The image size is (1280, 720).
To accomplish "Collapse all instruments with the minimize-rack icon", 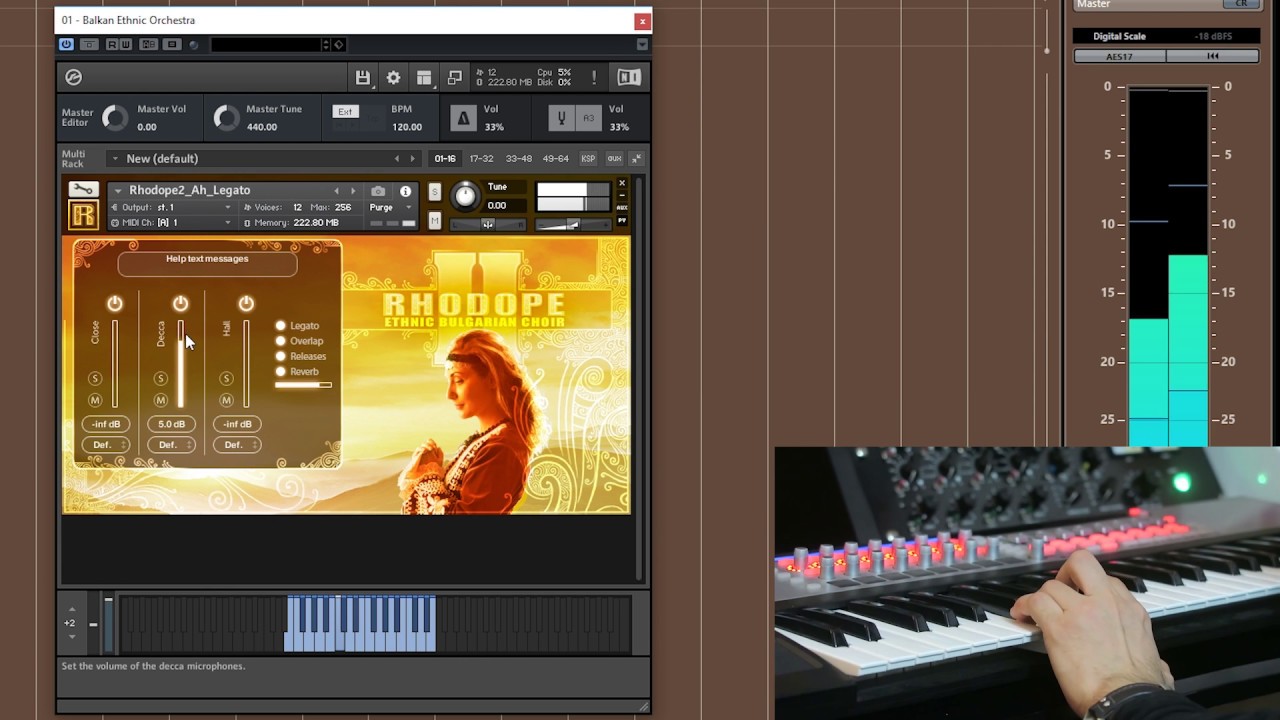I will tap(636, 158).
